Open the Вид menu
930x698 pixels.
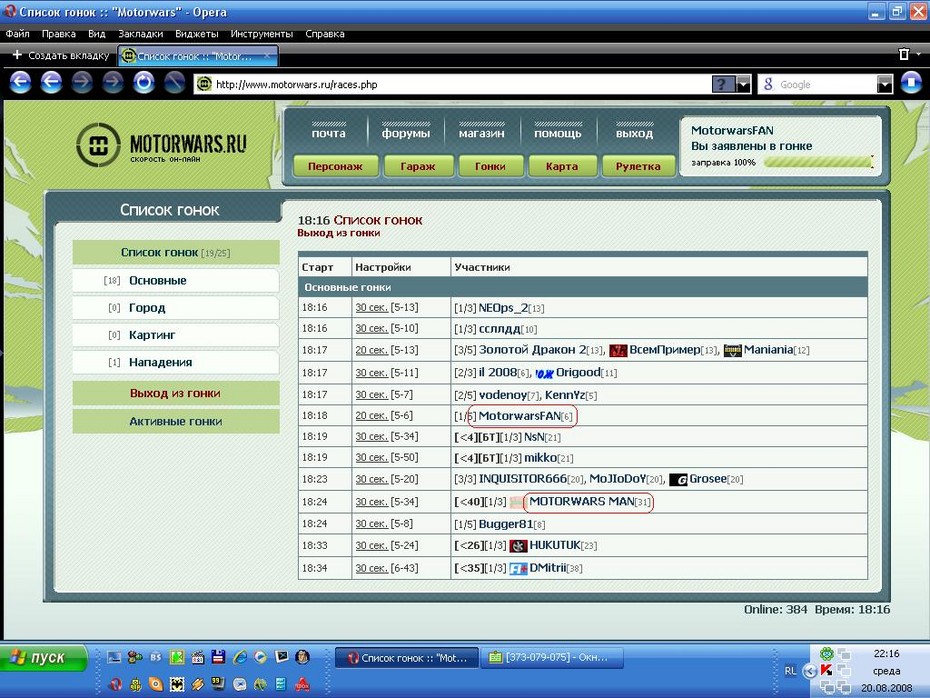tap(96, 34)
